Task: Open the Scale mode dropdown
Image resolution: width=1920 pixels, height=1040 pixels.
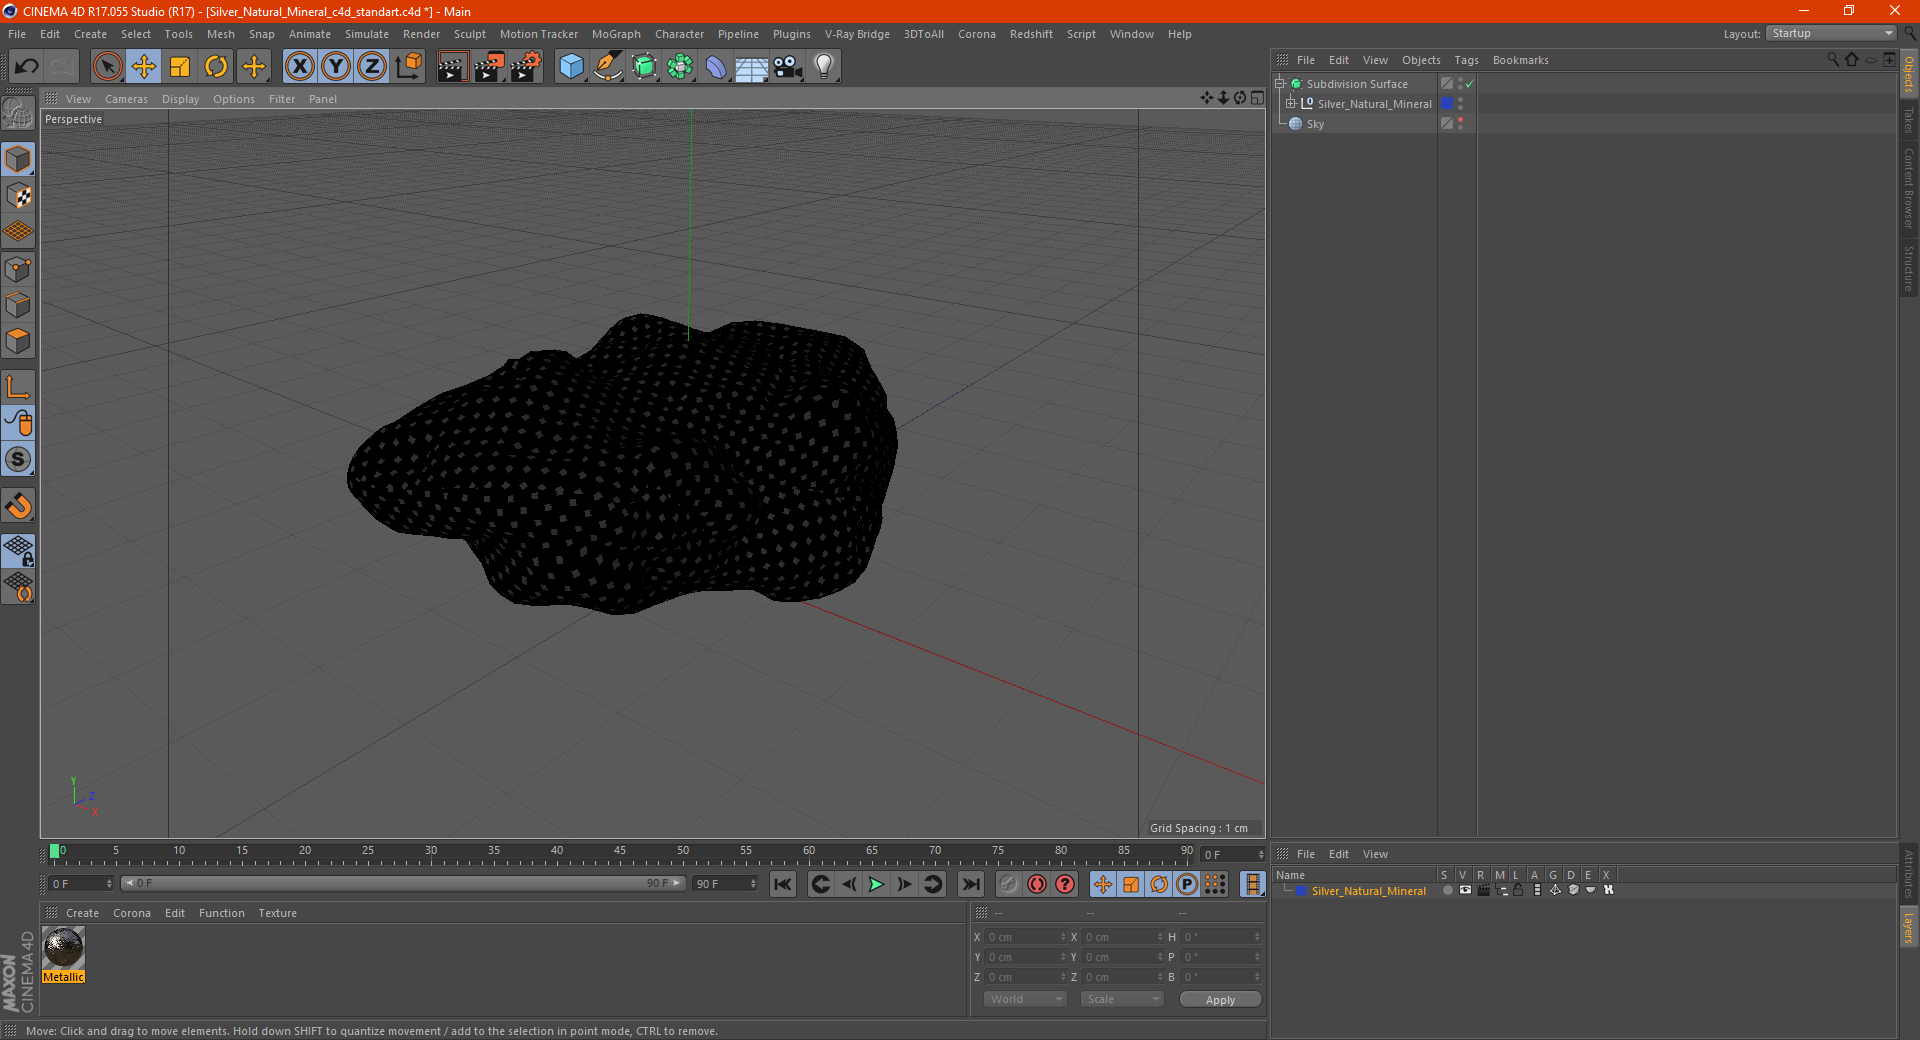Action: click(1122, 999)
